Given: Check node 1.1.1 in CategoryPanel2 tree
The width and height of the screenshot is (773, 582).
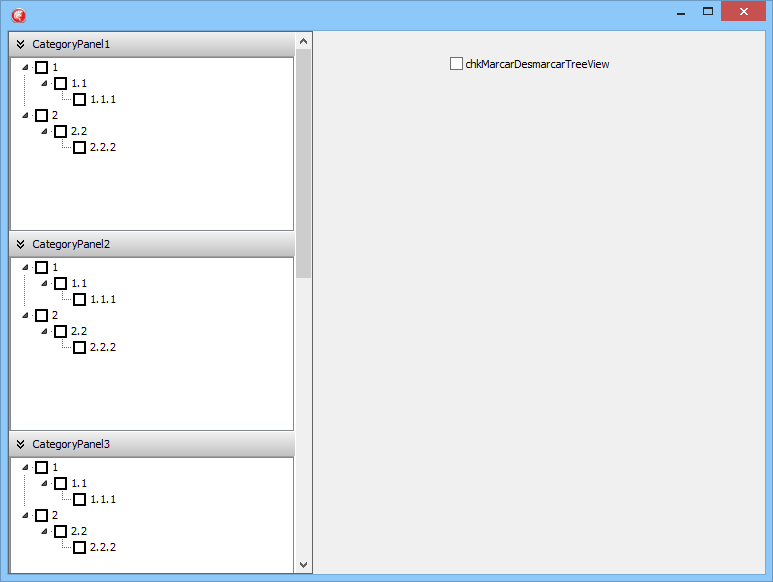Looking at the screenshot, I should [x=79, y=300].
